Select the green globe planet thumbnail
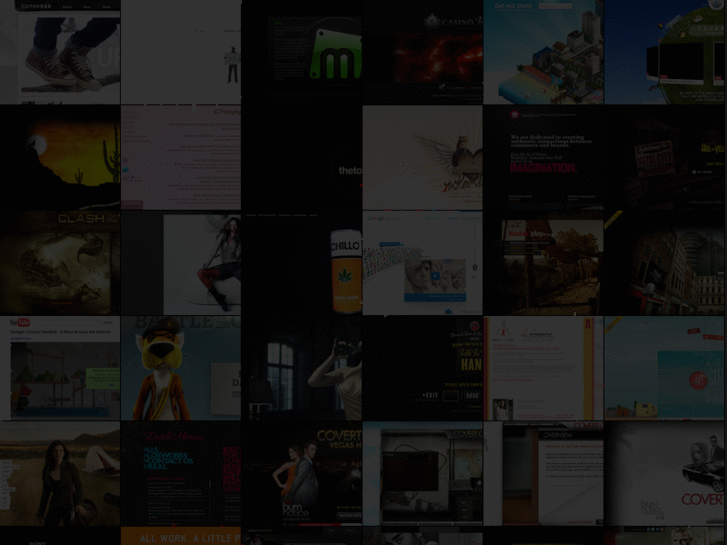 pos(664,52)
